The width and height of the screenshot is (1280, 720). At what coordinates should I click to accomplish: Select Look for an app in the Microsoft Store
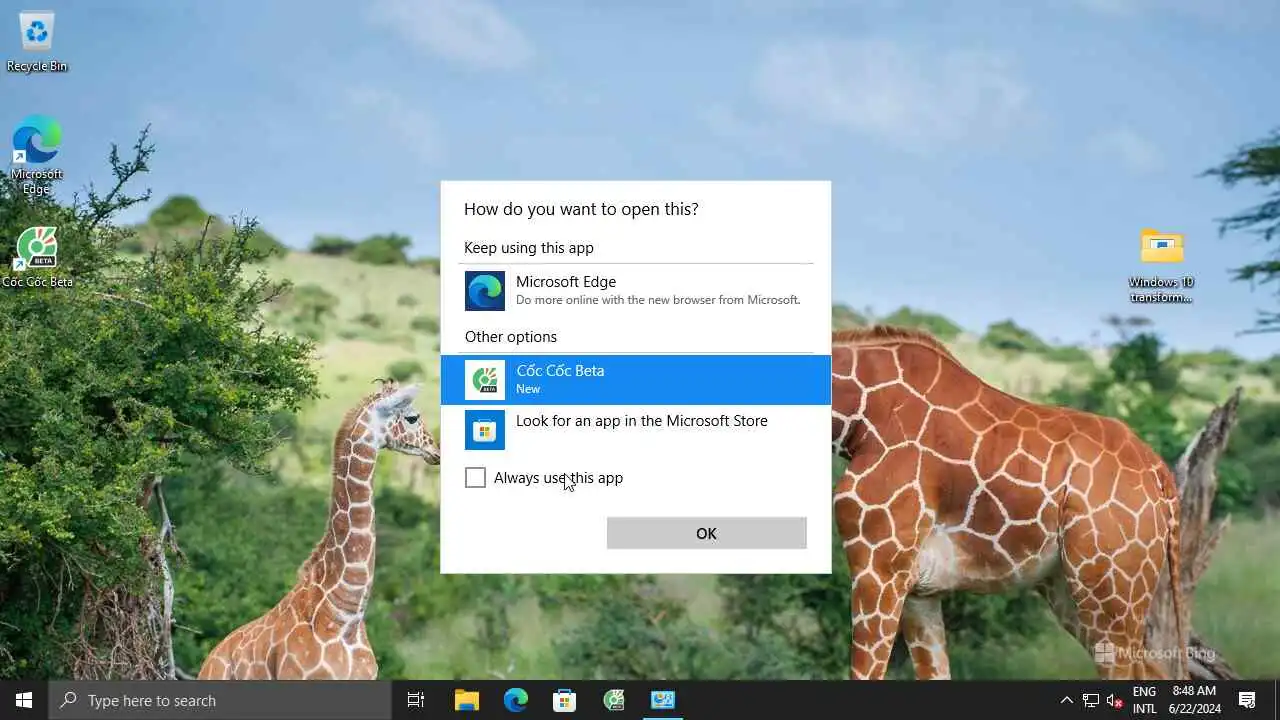[636, 429]
